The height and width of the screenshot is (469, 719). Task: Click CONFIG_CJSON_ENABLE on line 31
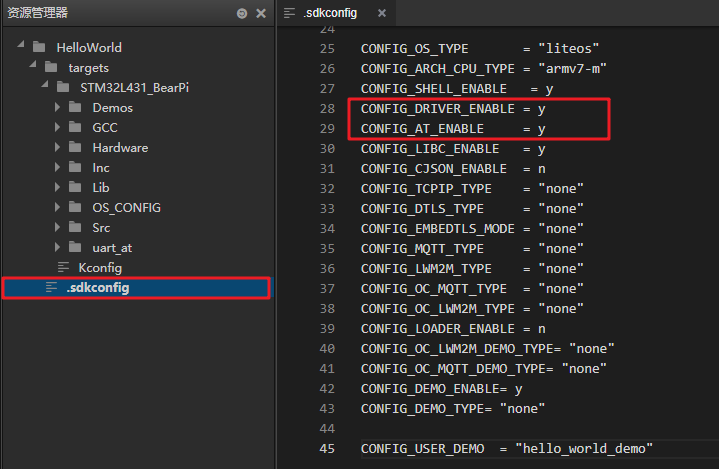tap(434, 169)
